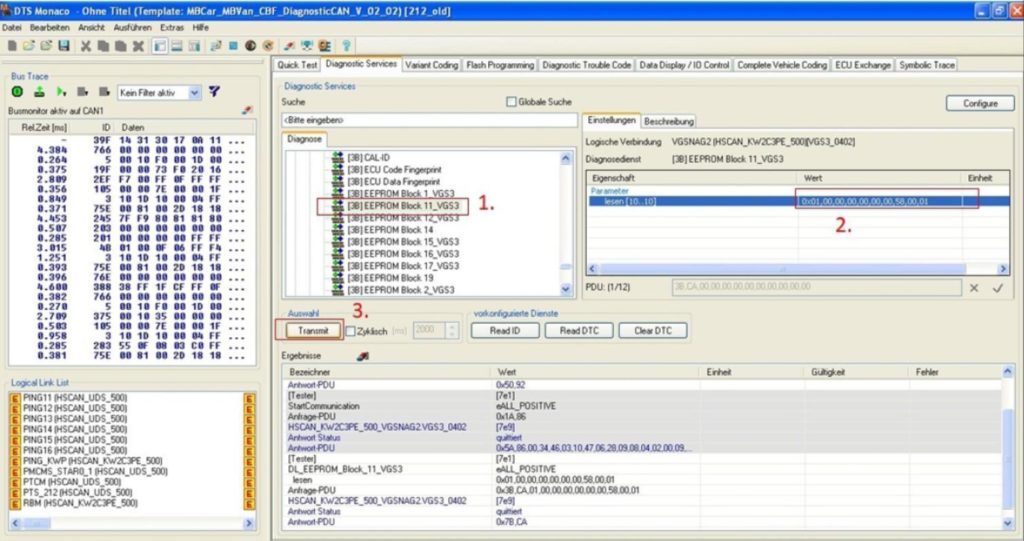
Task: Click the green circle Bus Trace start icon
Action: (18, 92)
